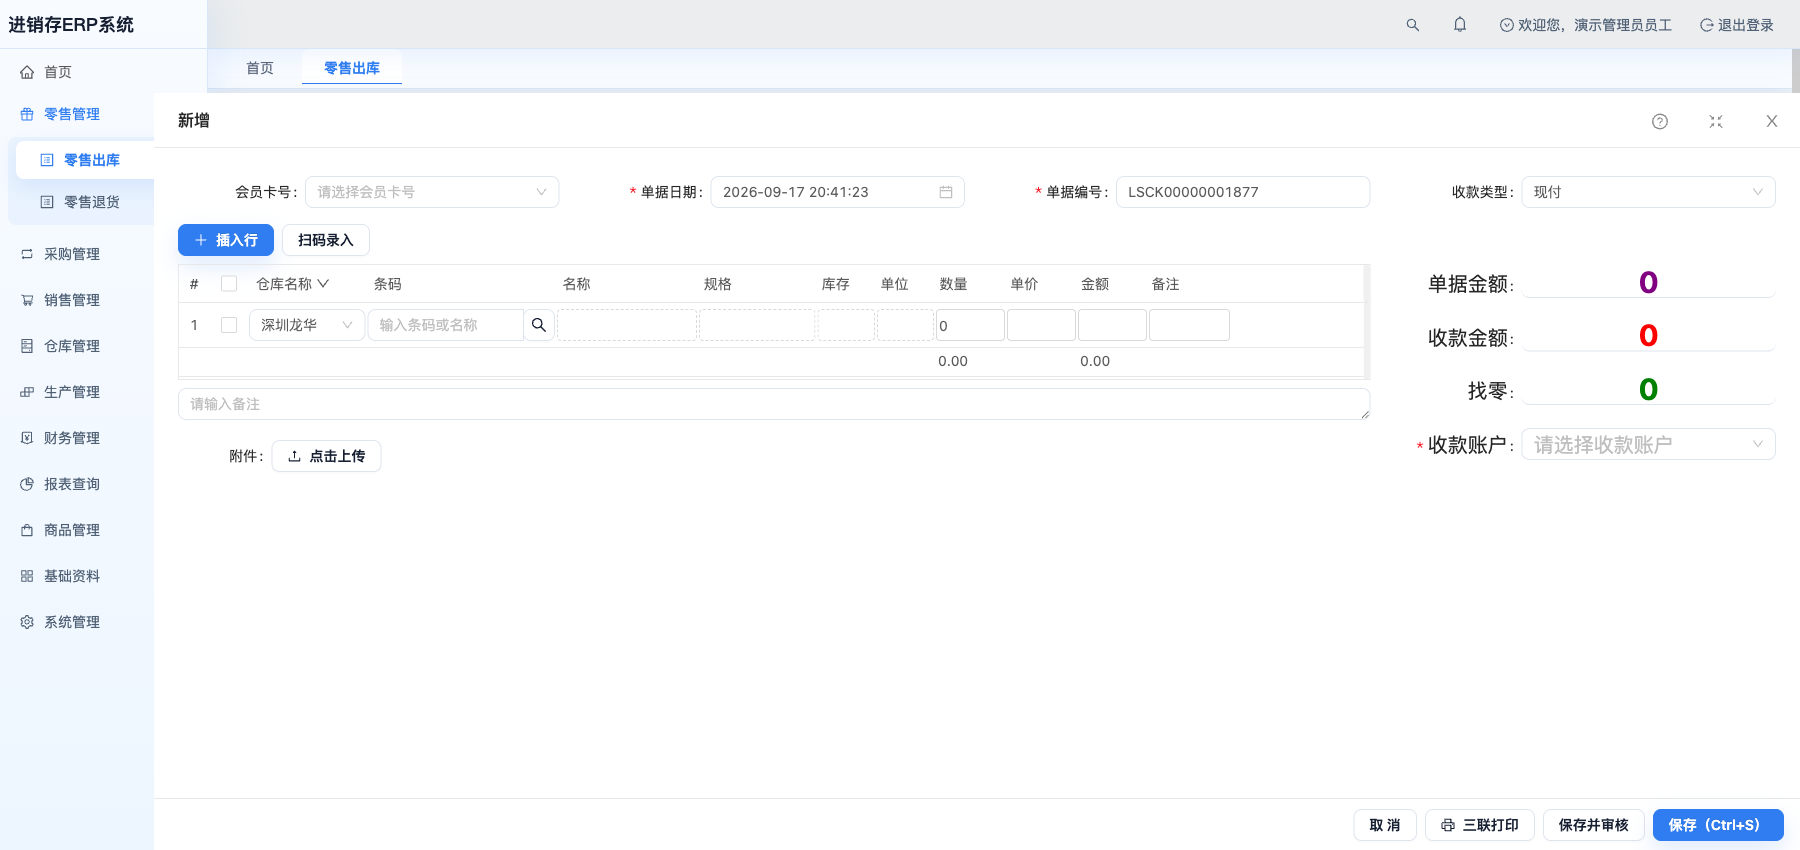
Task: Click the search magnifier icon in top bar
Action: click(1412, 25)
